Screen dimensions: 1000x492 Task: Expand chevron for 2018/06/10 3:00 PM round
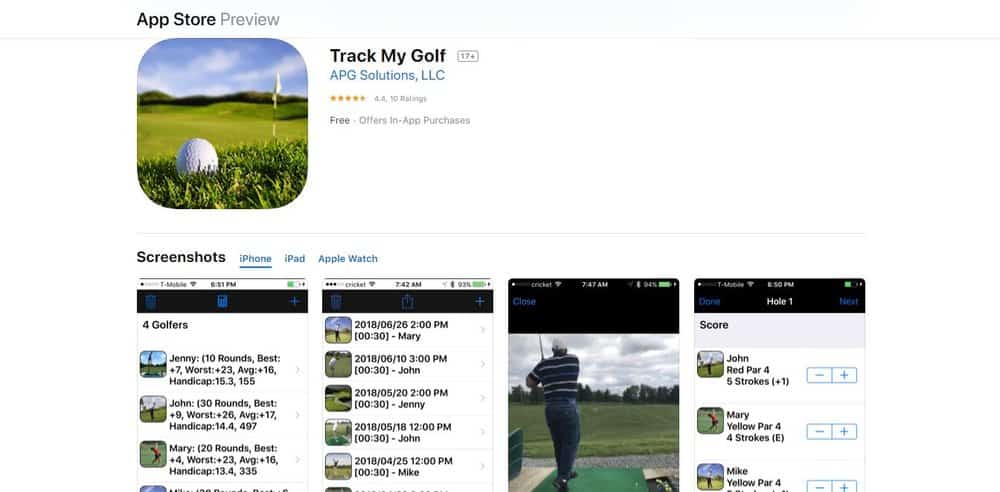pos(483,364)
